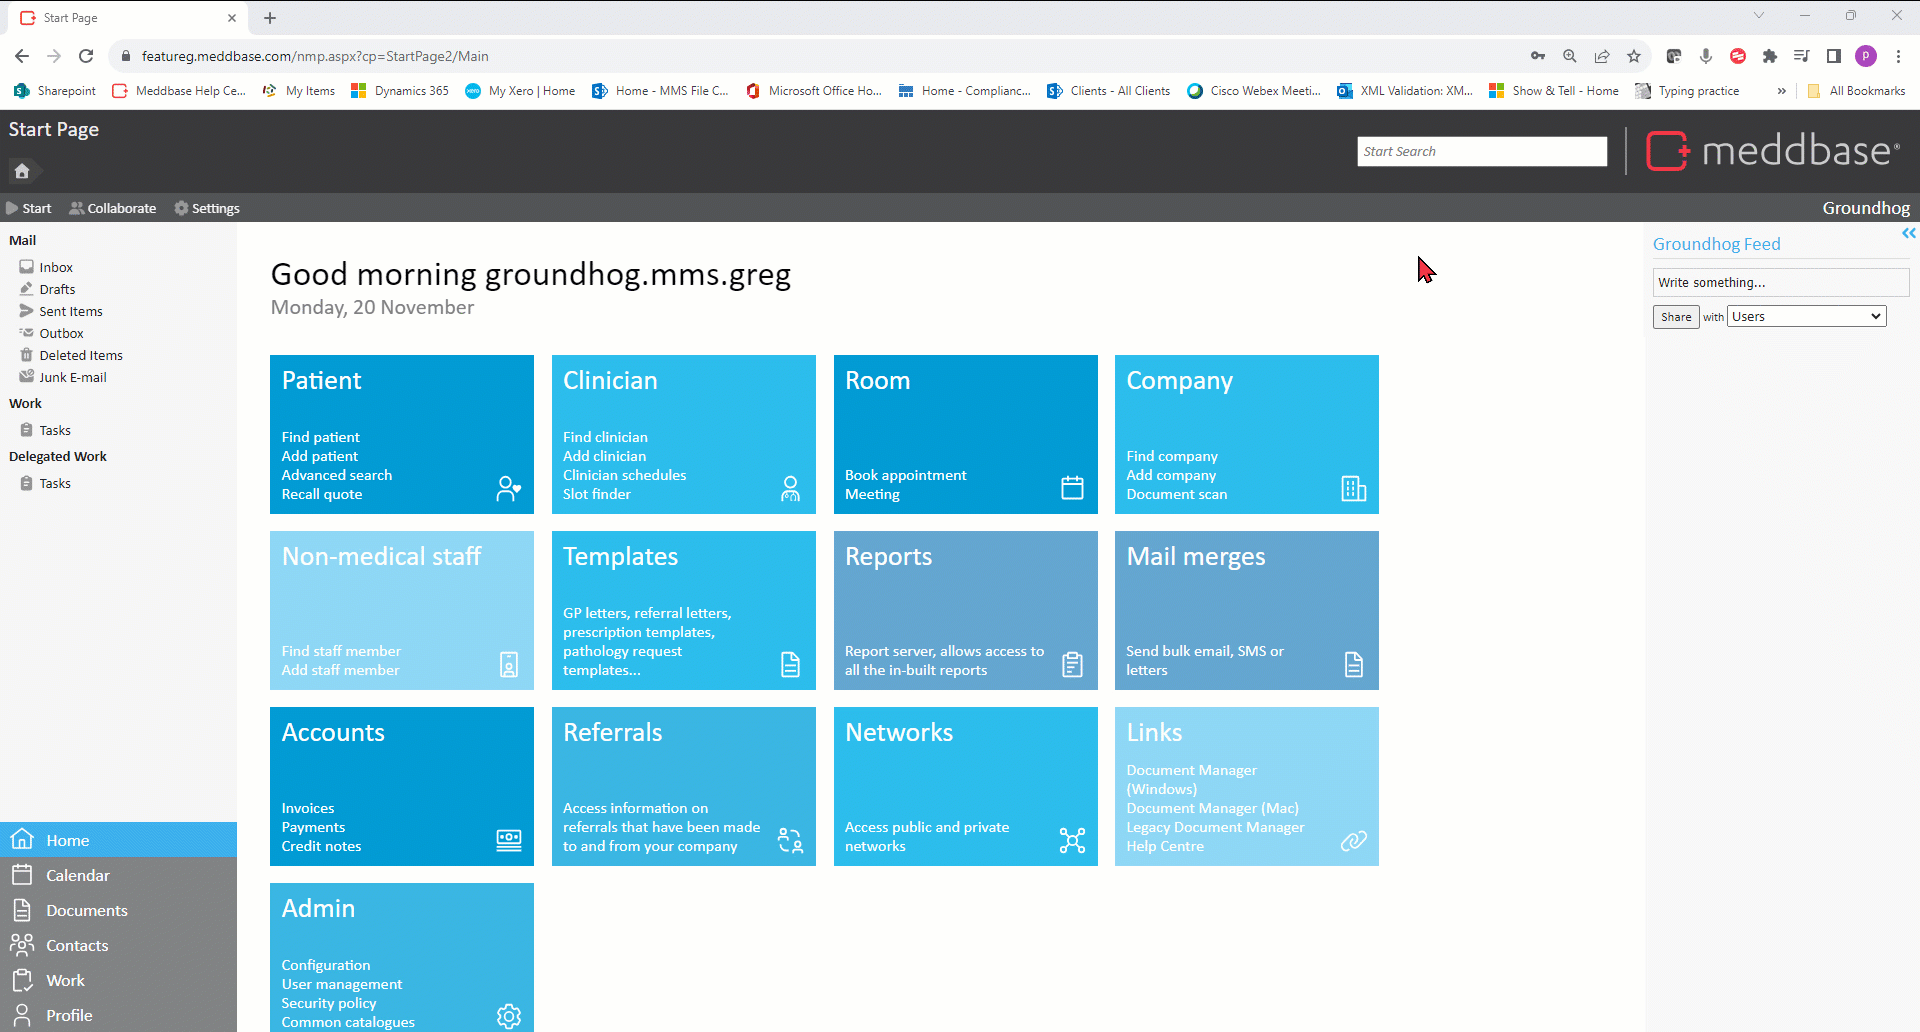Click the Links tile chain icon

pyautogui.click(x=1353, y=840)
